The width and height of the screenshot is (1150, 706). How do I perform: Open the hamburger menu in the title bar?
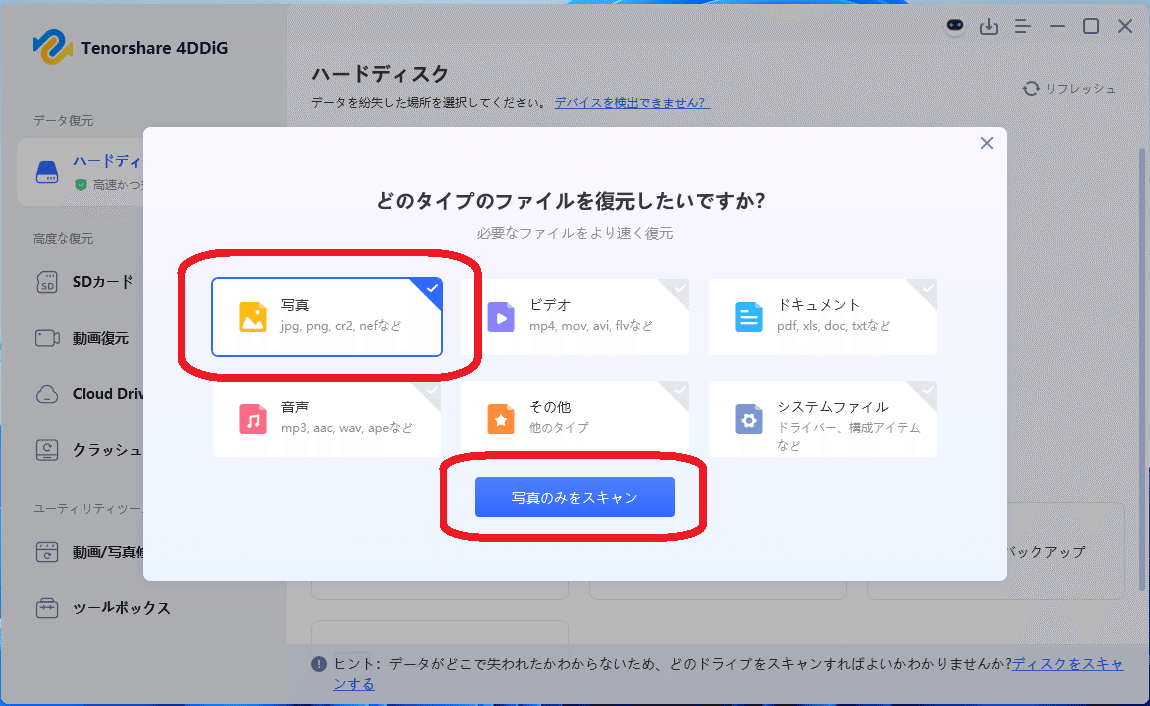tap(1023, 27)
